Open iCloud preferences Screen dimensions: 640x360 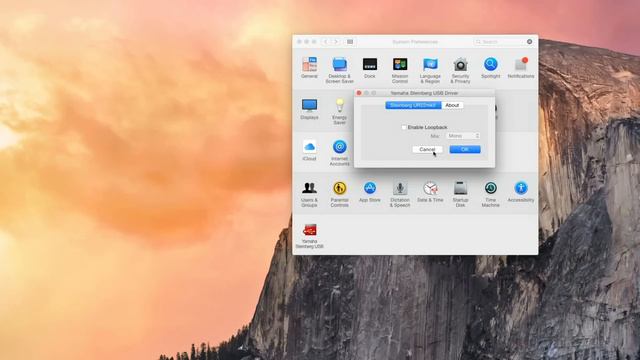pos(309,150)
